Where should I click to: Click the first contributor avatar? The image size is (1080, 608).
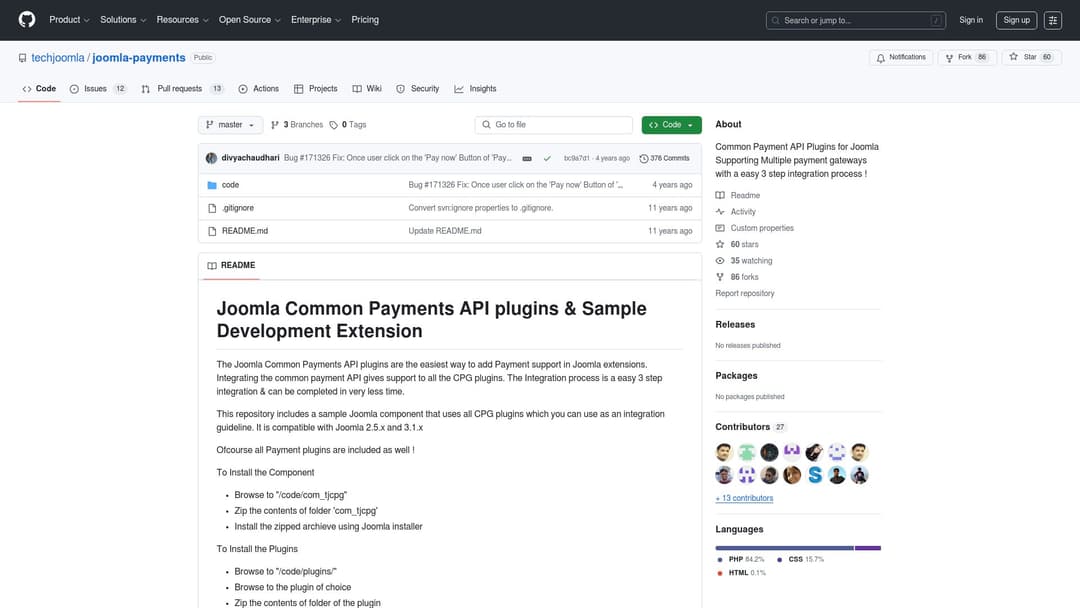[724, 452]
